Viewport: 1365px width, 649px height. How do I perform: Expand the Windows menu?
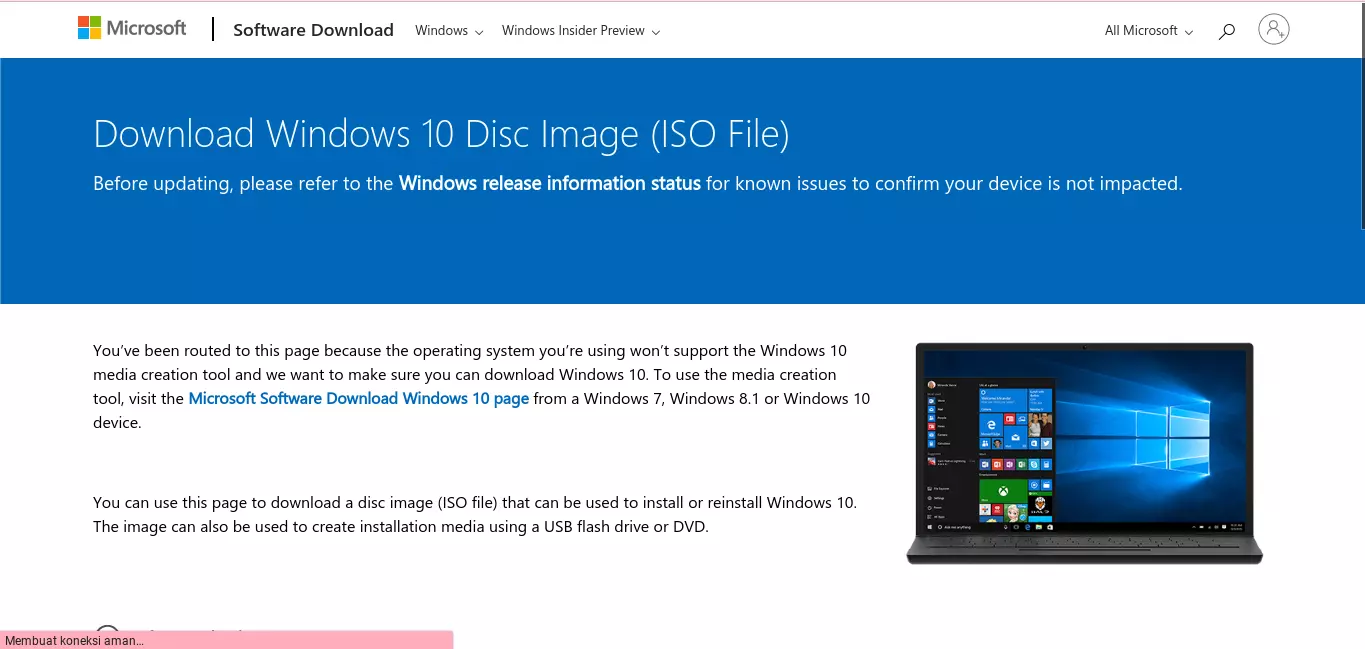[449, 31]
